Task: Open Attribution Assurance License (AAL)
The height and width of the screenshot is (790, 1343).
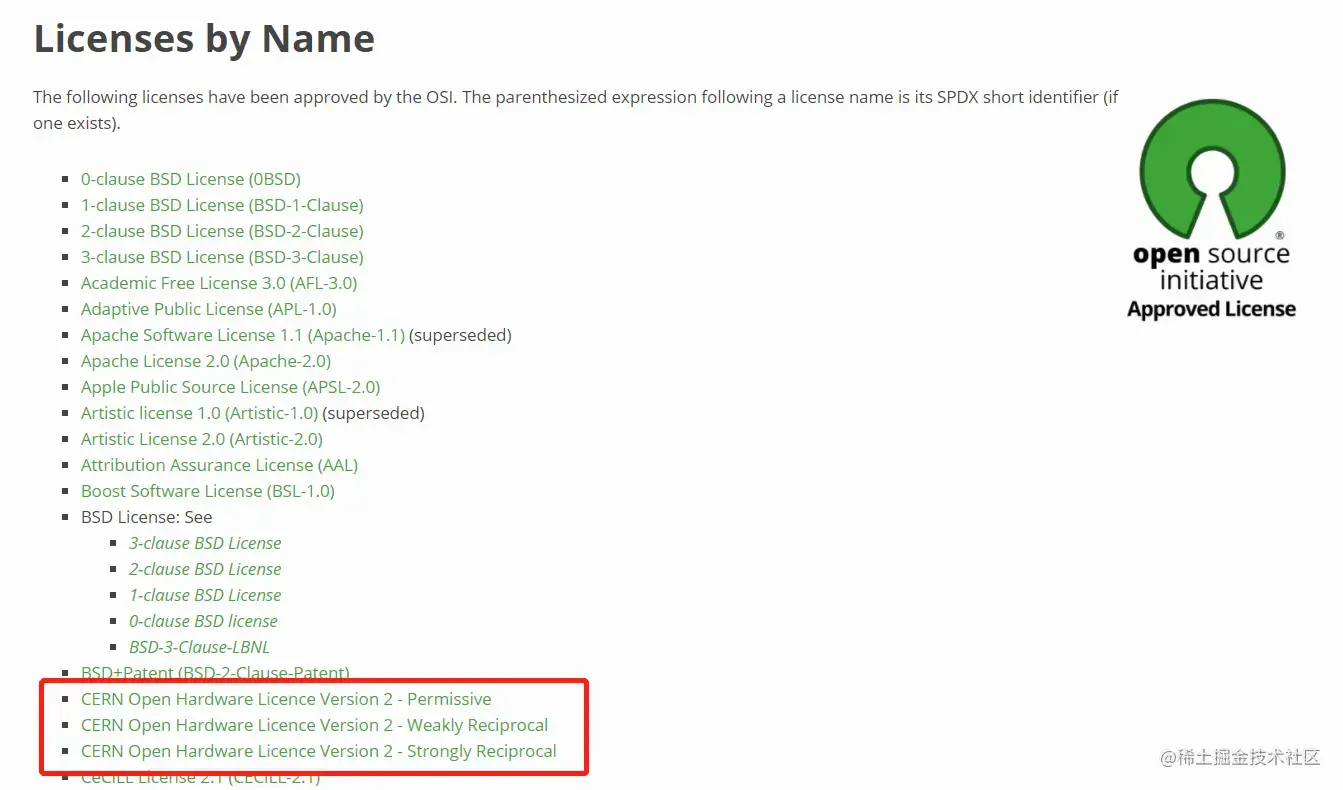Action: (219, 465)
